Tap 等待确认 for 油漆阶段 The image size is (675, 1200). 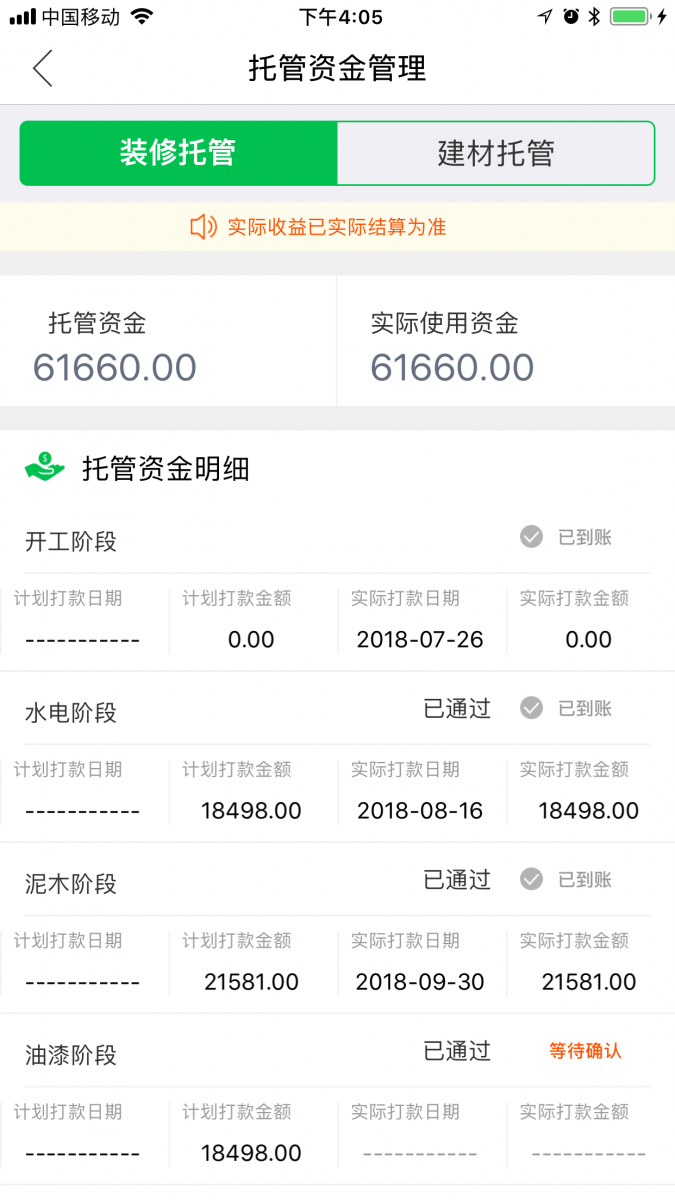pyautogui.click(x=585, y=1051)
